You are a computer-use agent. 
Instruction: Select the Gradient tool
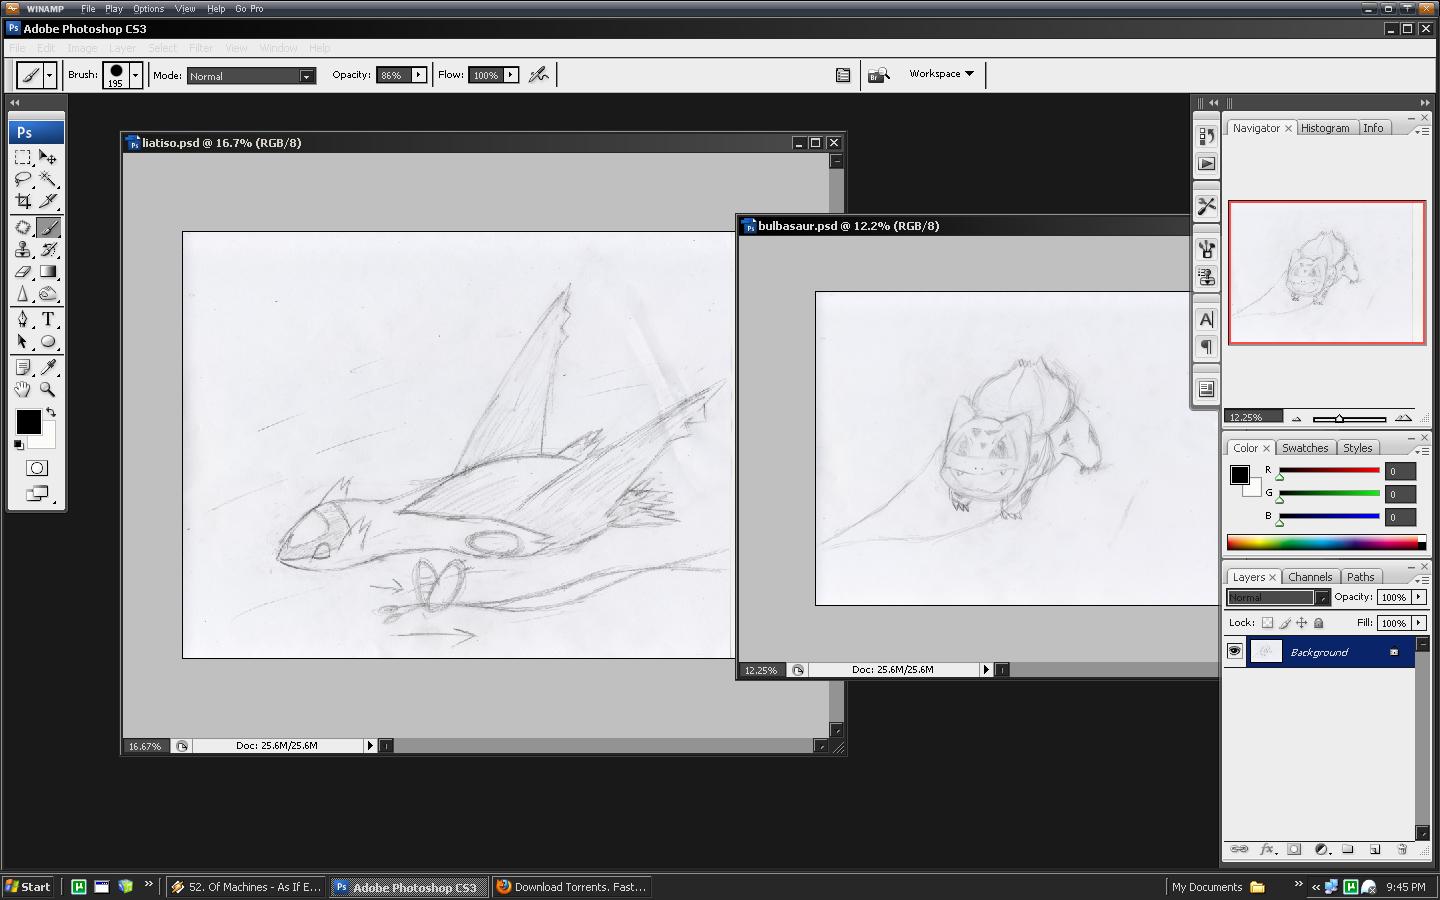[48, 271]
